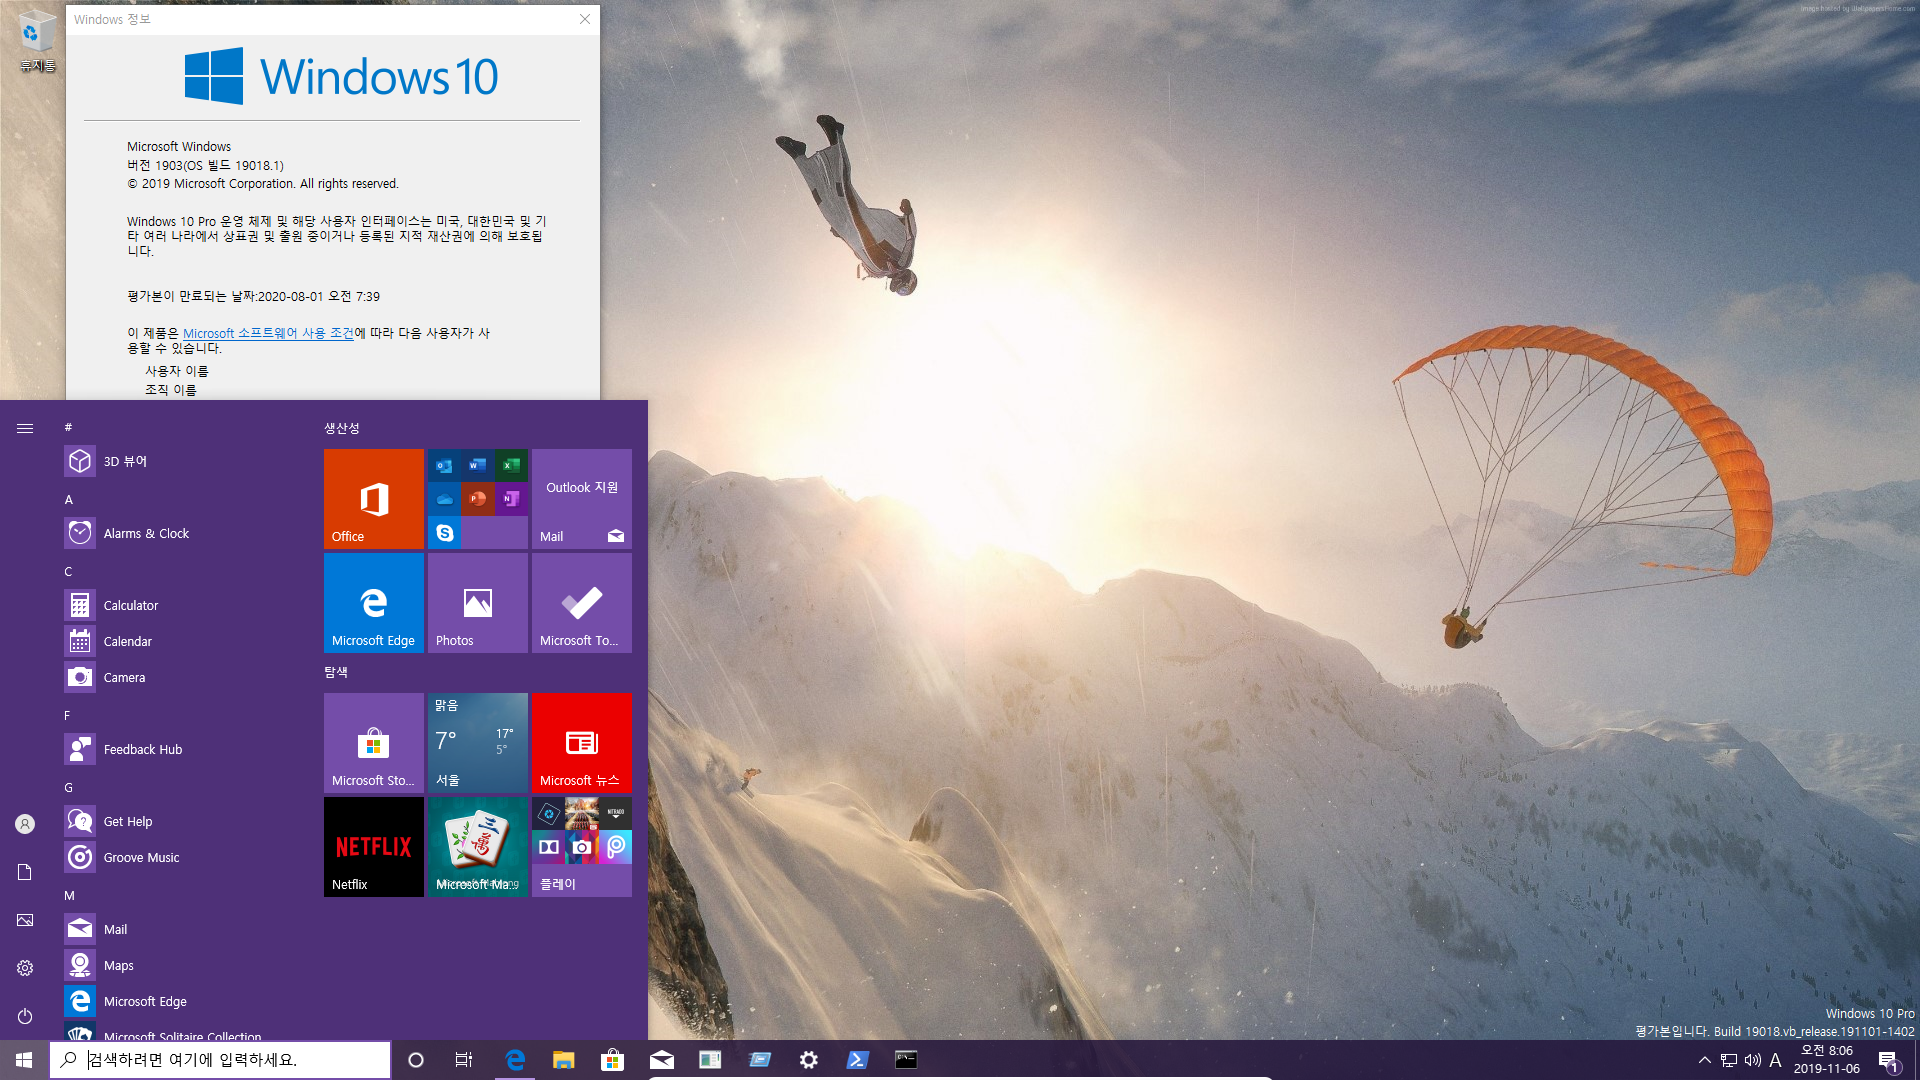Open Mail from the taskbar
The image size is (1920, 1080).
(661, 1060)
